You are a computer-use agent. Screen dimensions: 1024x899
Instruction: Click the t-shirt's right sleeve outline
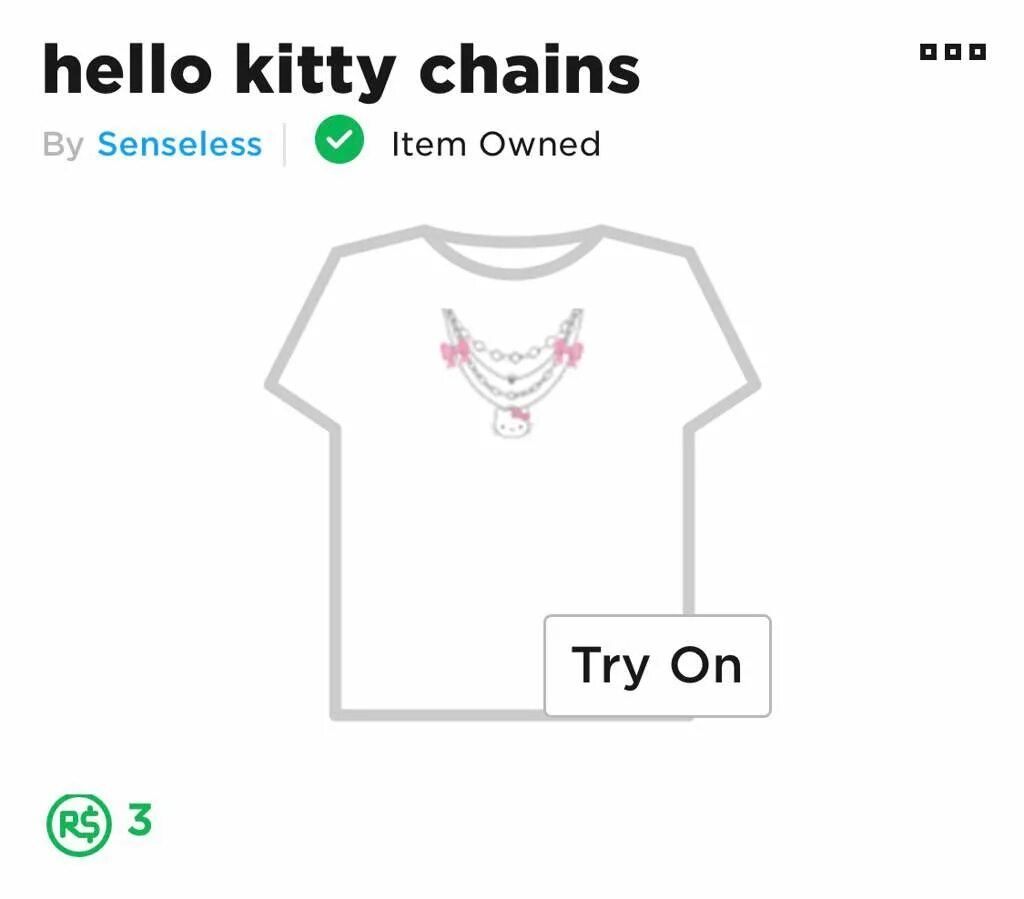point(724,341)
